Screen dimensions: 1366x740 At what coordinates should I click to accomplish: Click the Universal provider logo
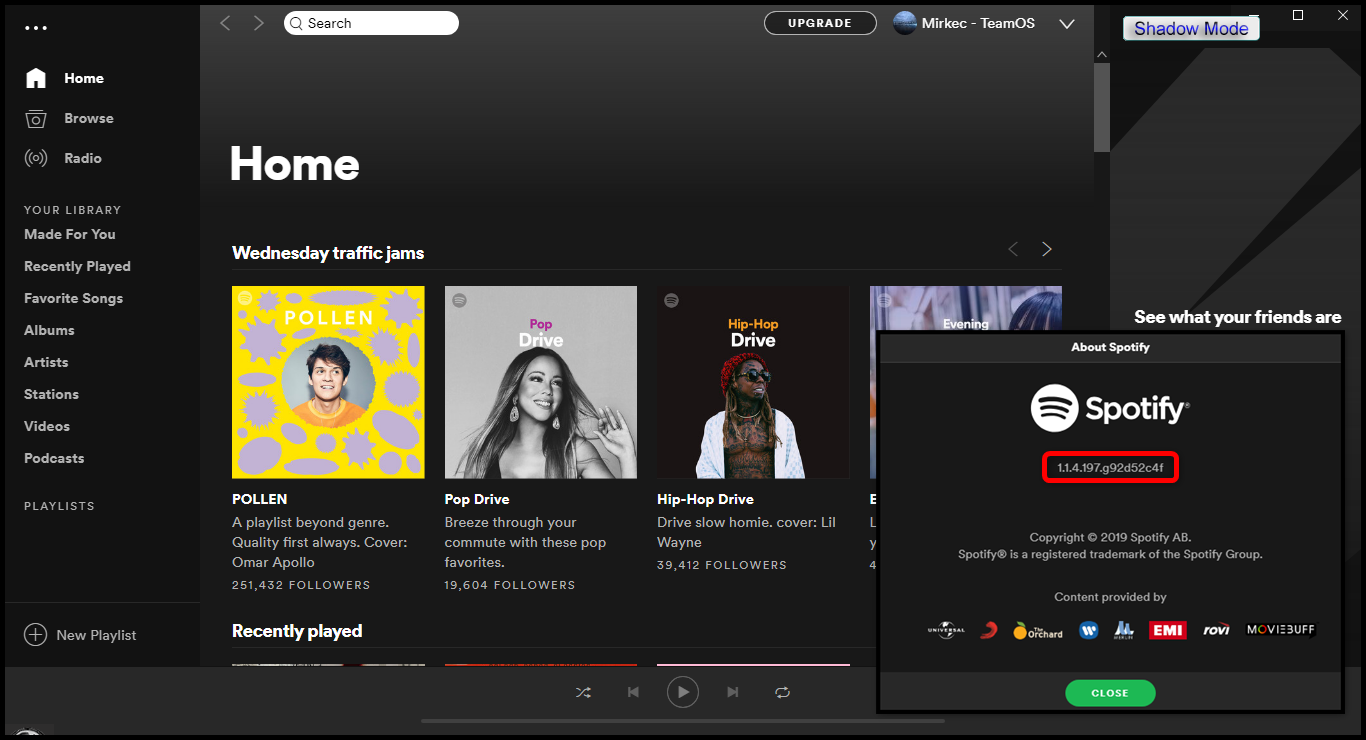click(x=945, y=630)
